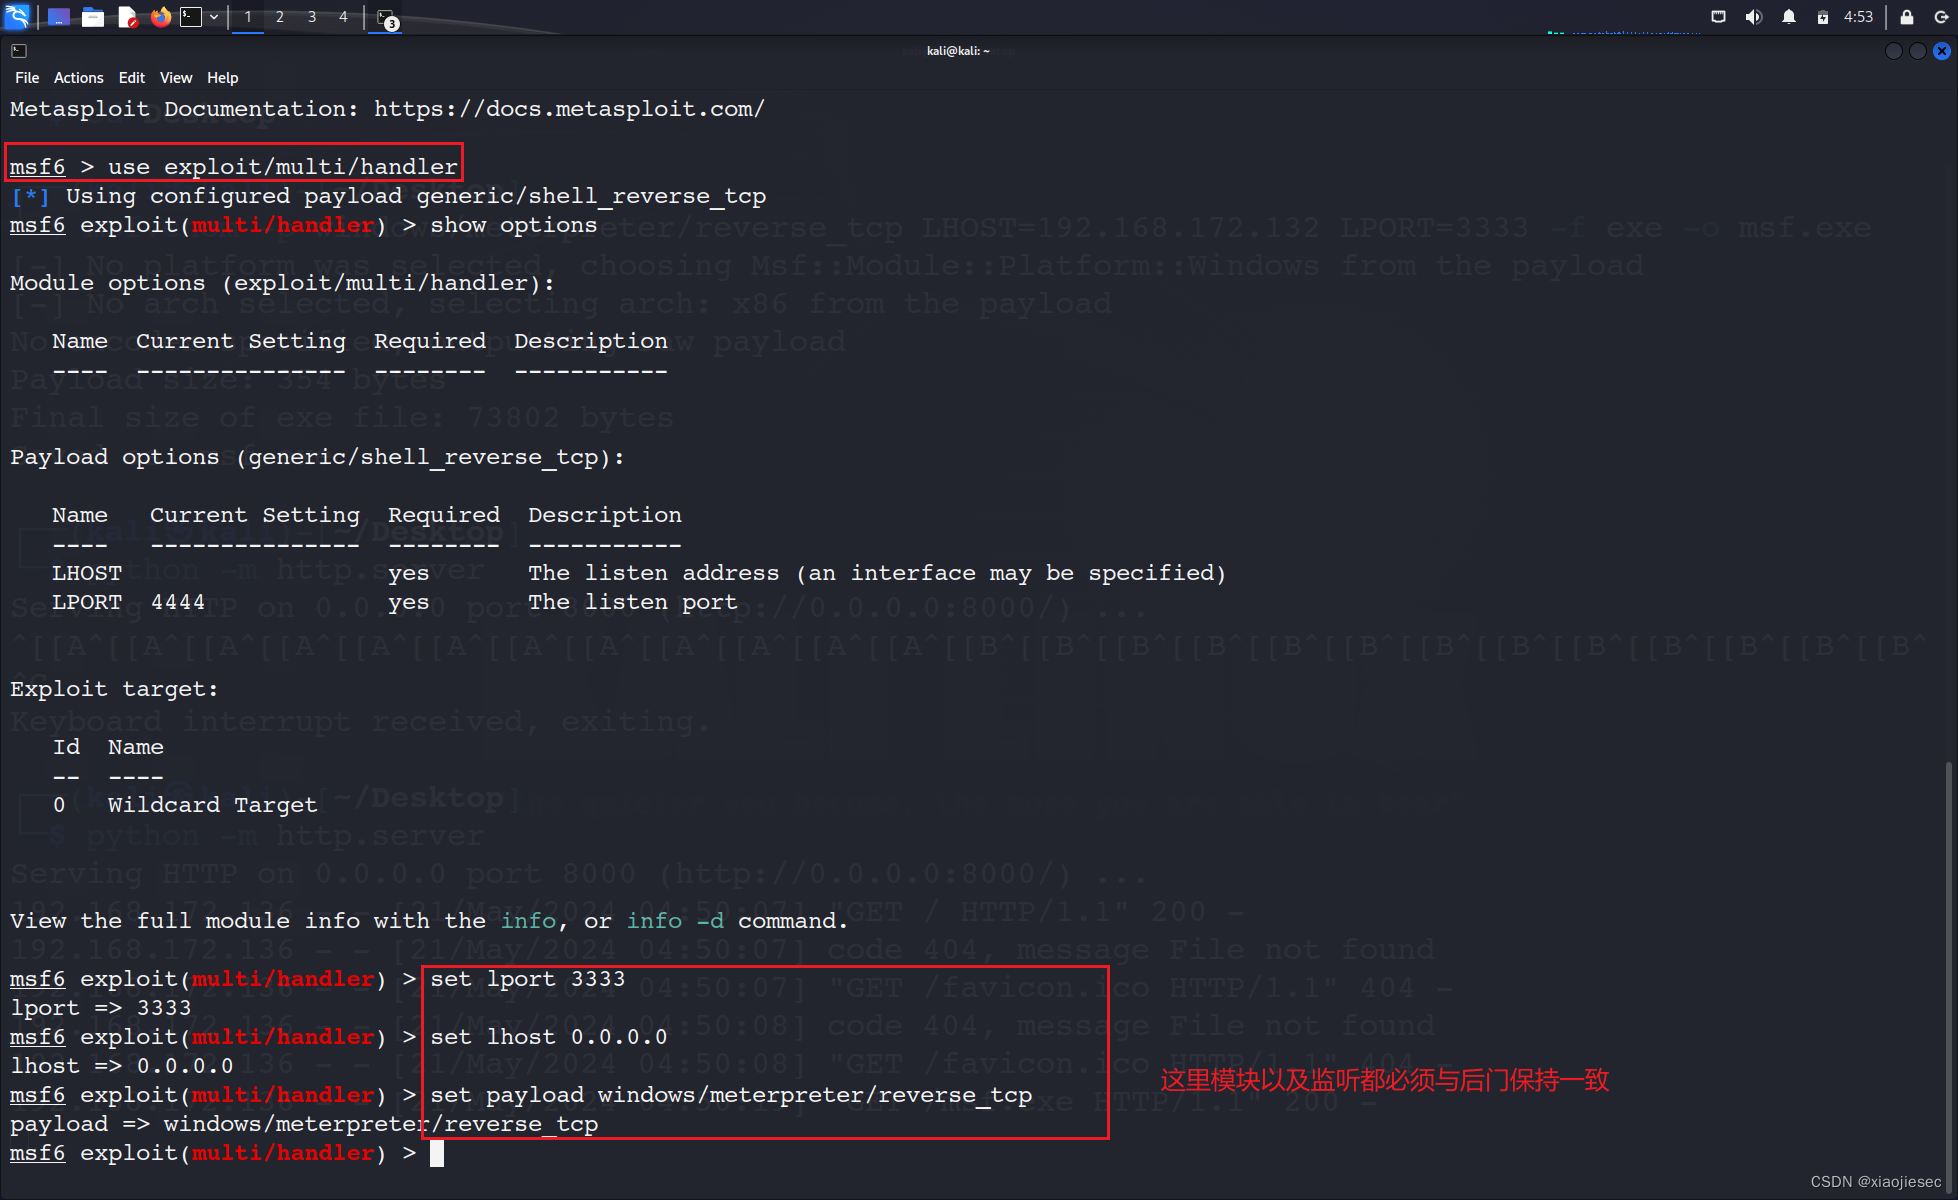1958x1200 pixels.
Task: Launch the text editor panel icon
Action: click(x=127, y=17)
